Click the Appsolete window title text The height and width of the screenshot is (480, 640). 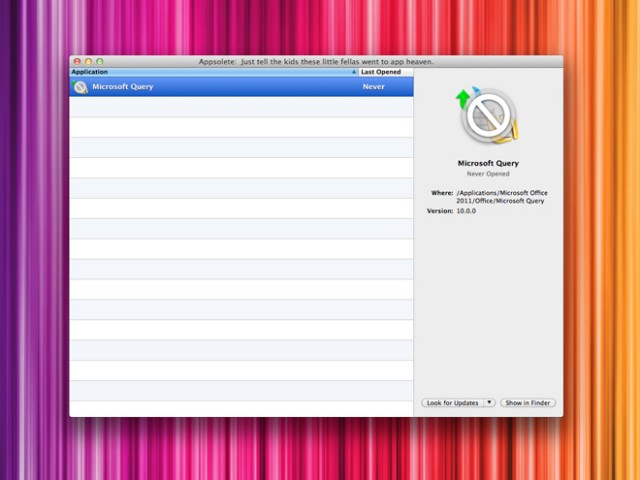click(316, 62)
